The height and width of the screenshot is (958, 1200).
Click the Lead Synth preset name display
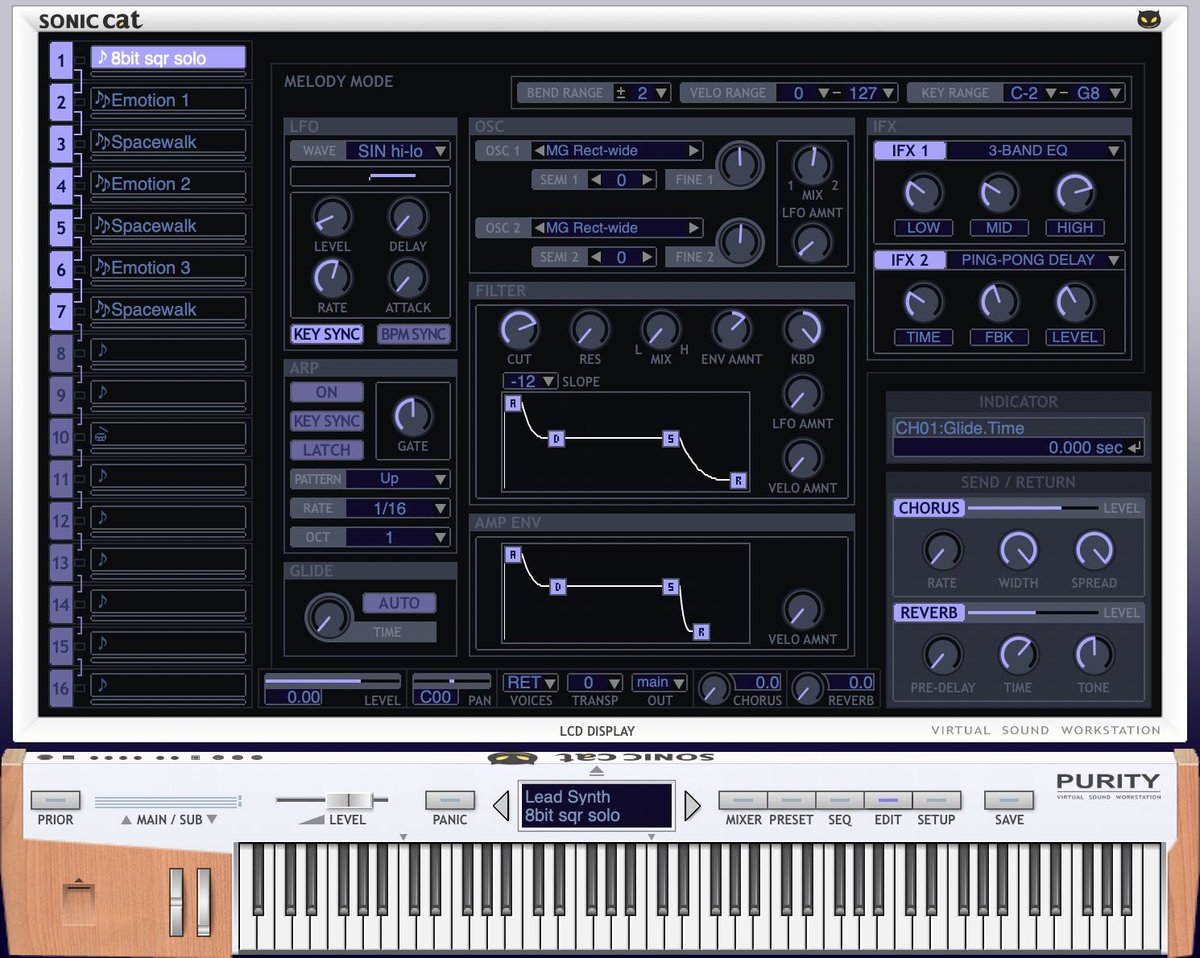pyautogui.click(x=596, y=806)
